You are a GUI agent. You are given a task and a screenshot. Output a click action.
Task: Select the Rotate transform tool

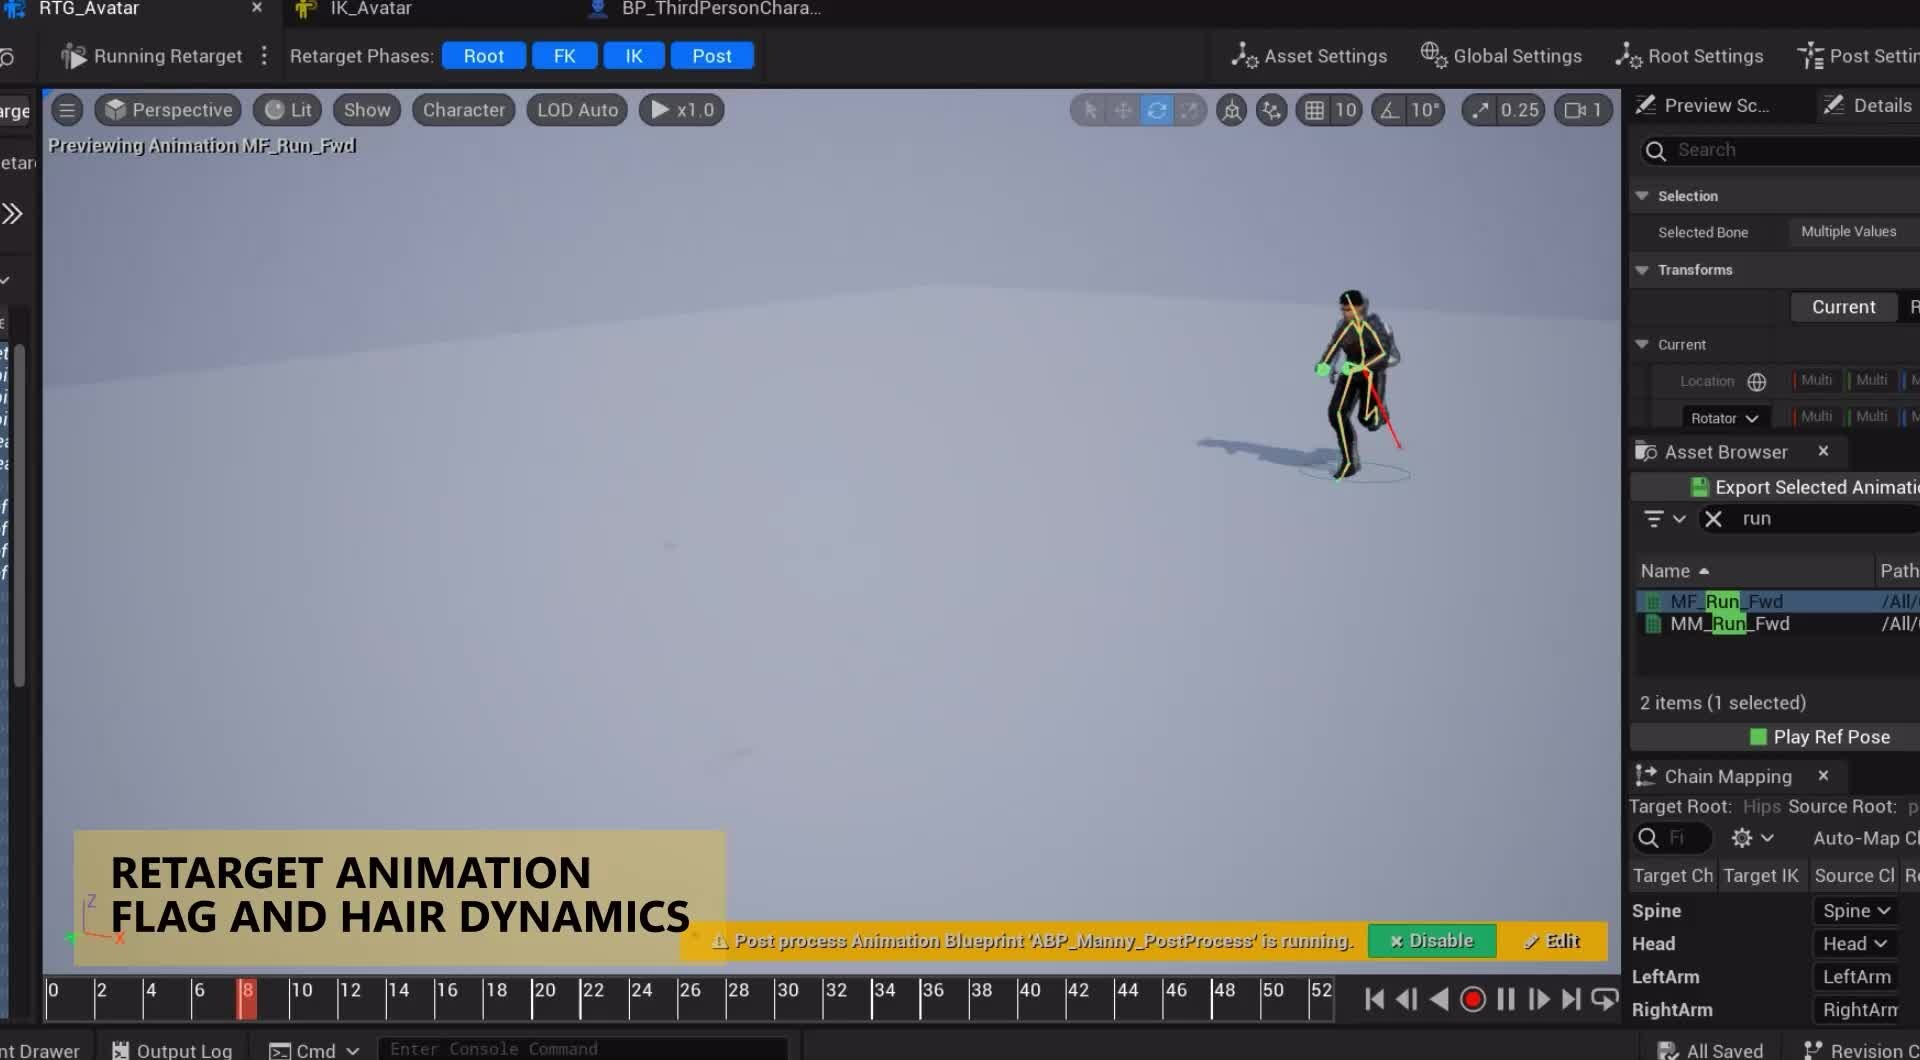point(1156,110)
